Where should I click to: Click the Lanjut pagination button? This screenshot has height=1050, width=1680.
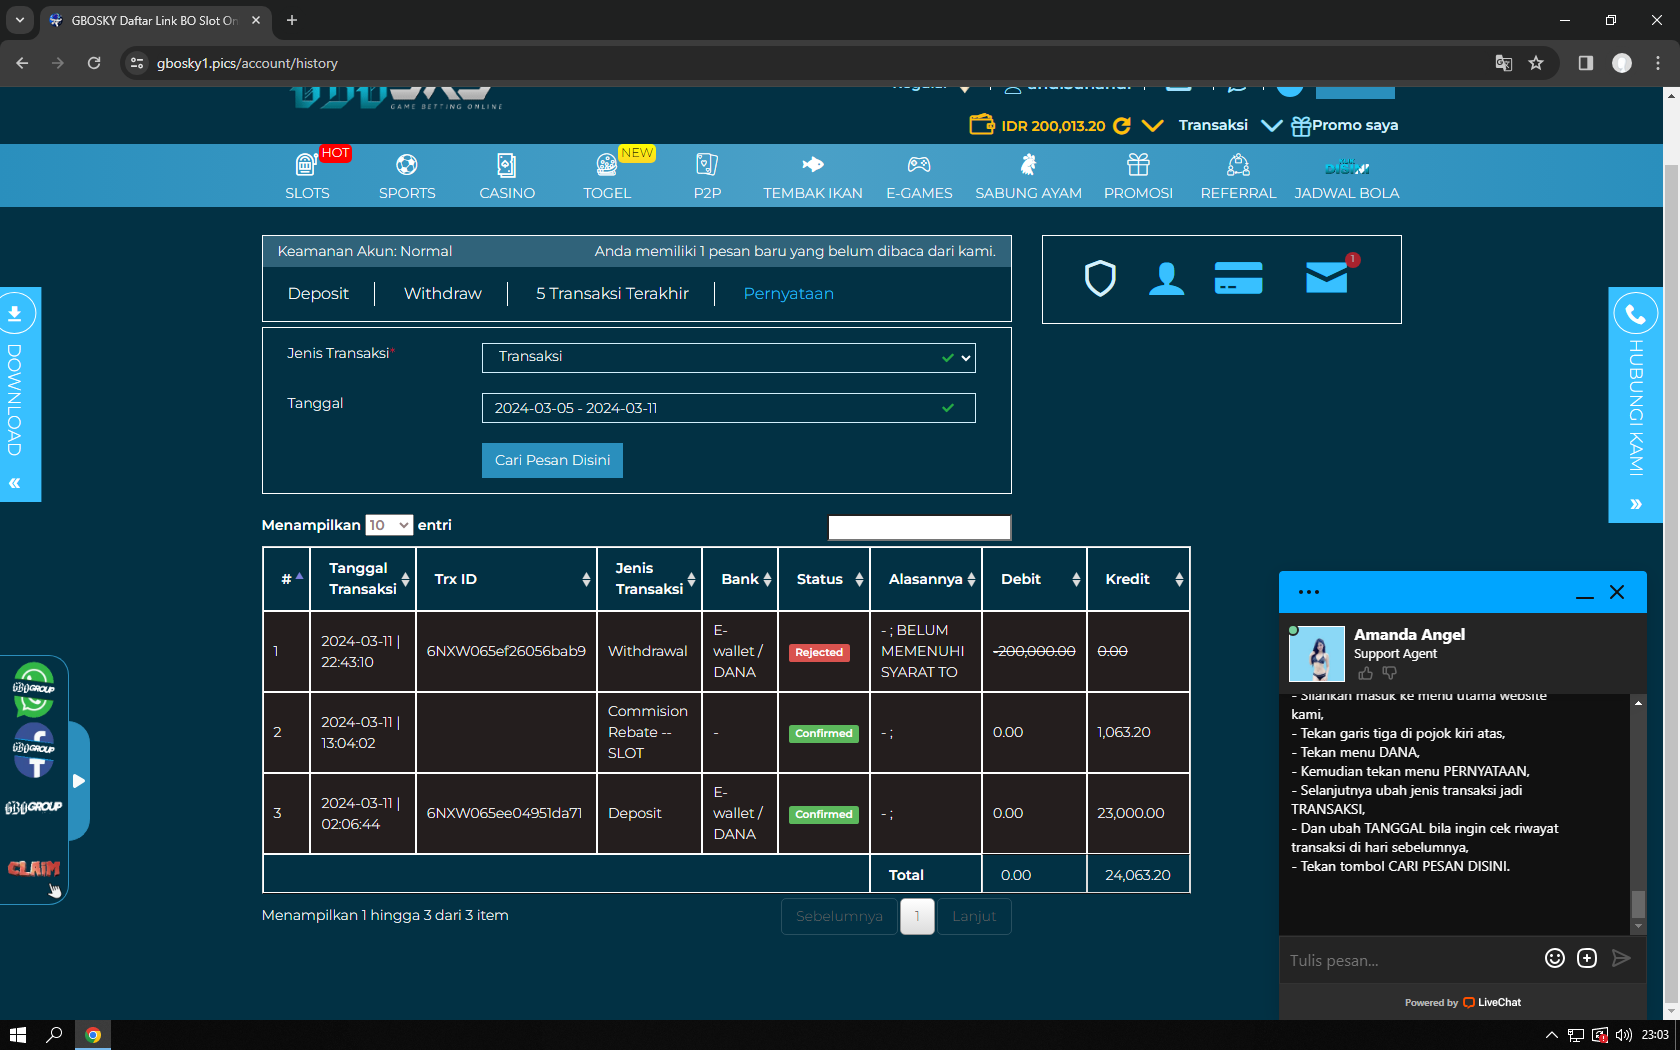pos(973,916)
